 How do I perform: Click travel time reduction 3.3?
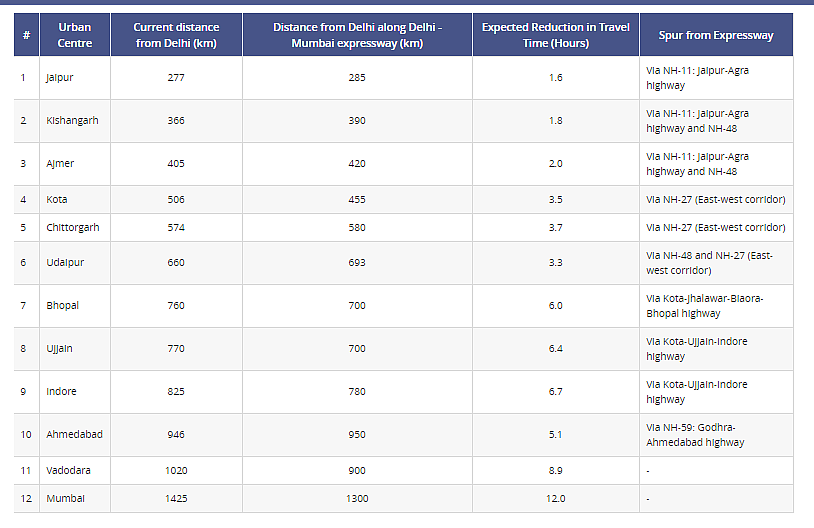click(555, 263)
